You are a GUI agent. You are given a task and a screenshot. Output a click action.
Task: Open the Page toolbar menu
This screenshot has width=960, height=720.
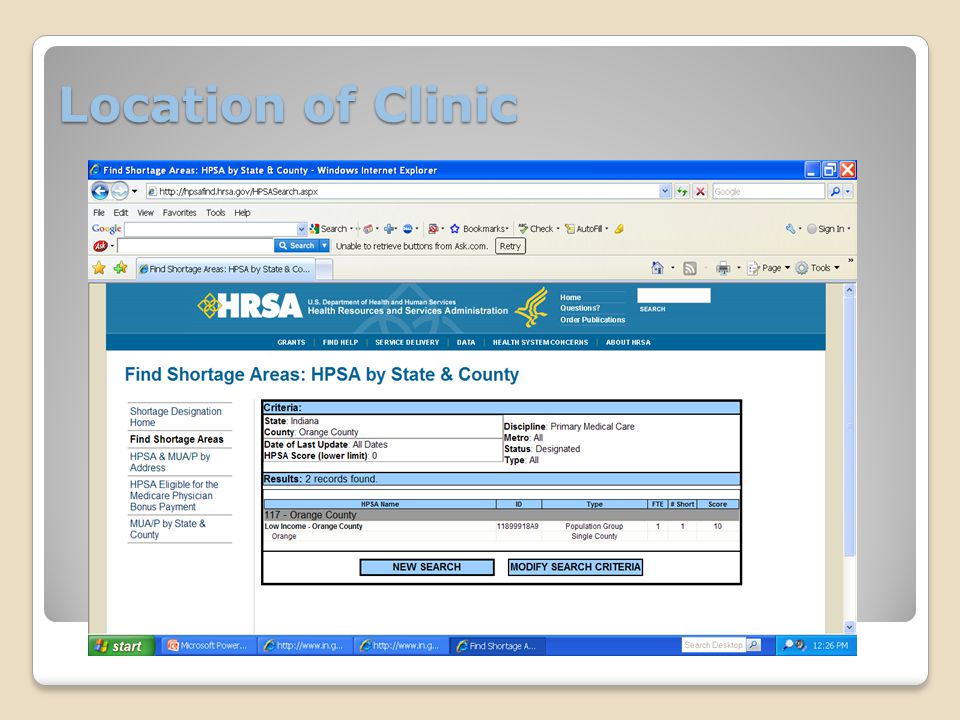768,268
